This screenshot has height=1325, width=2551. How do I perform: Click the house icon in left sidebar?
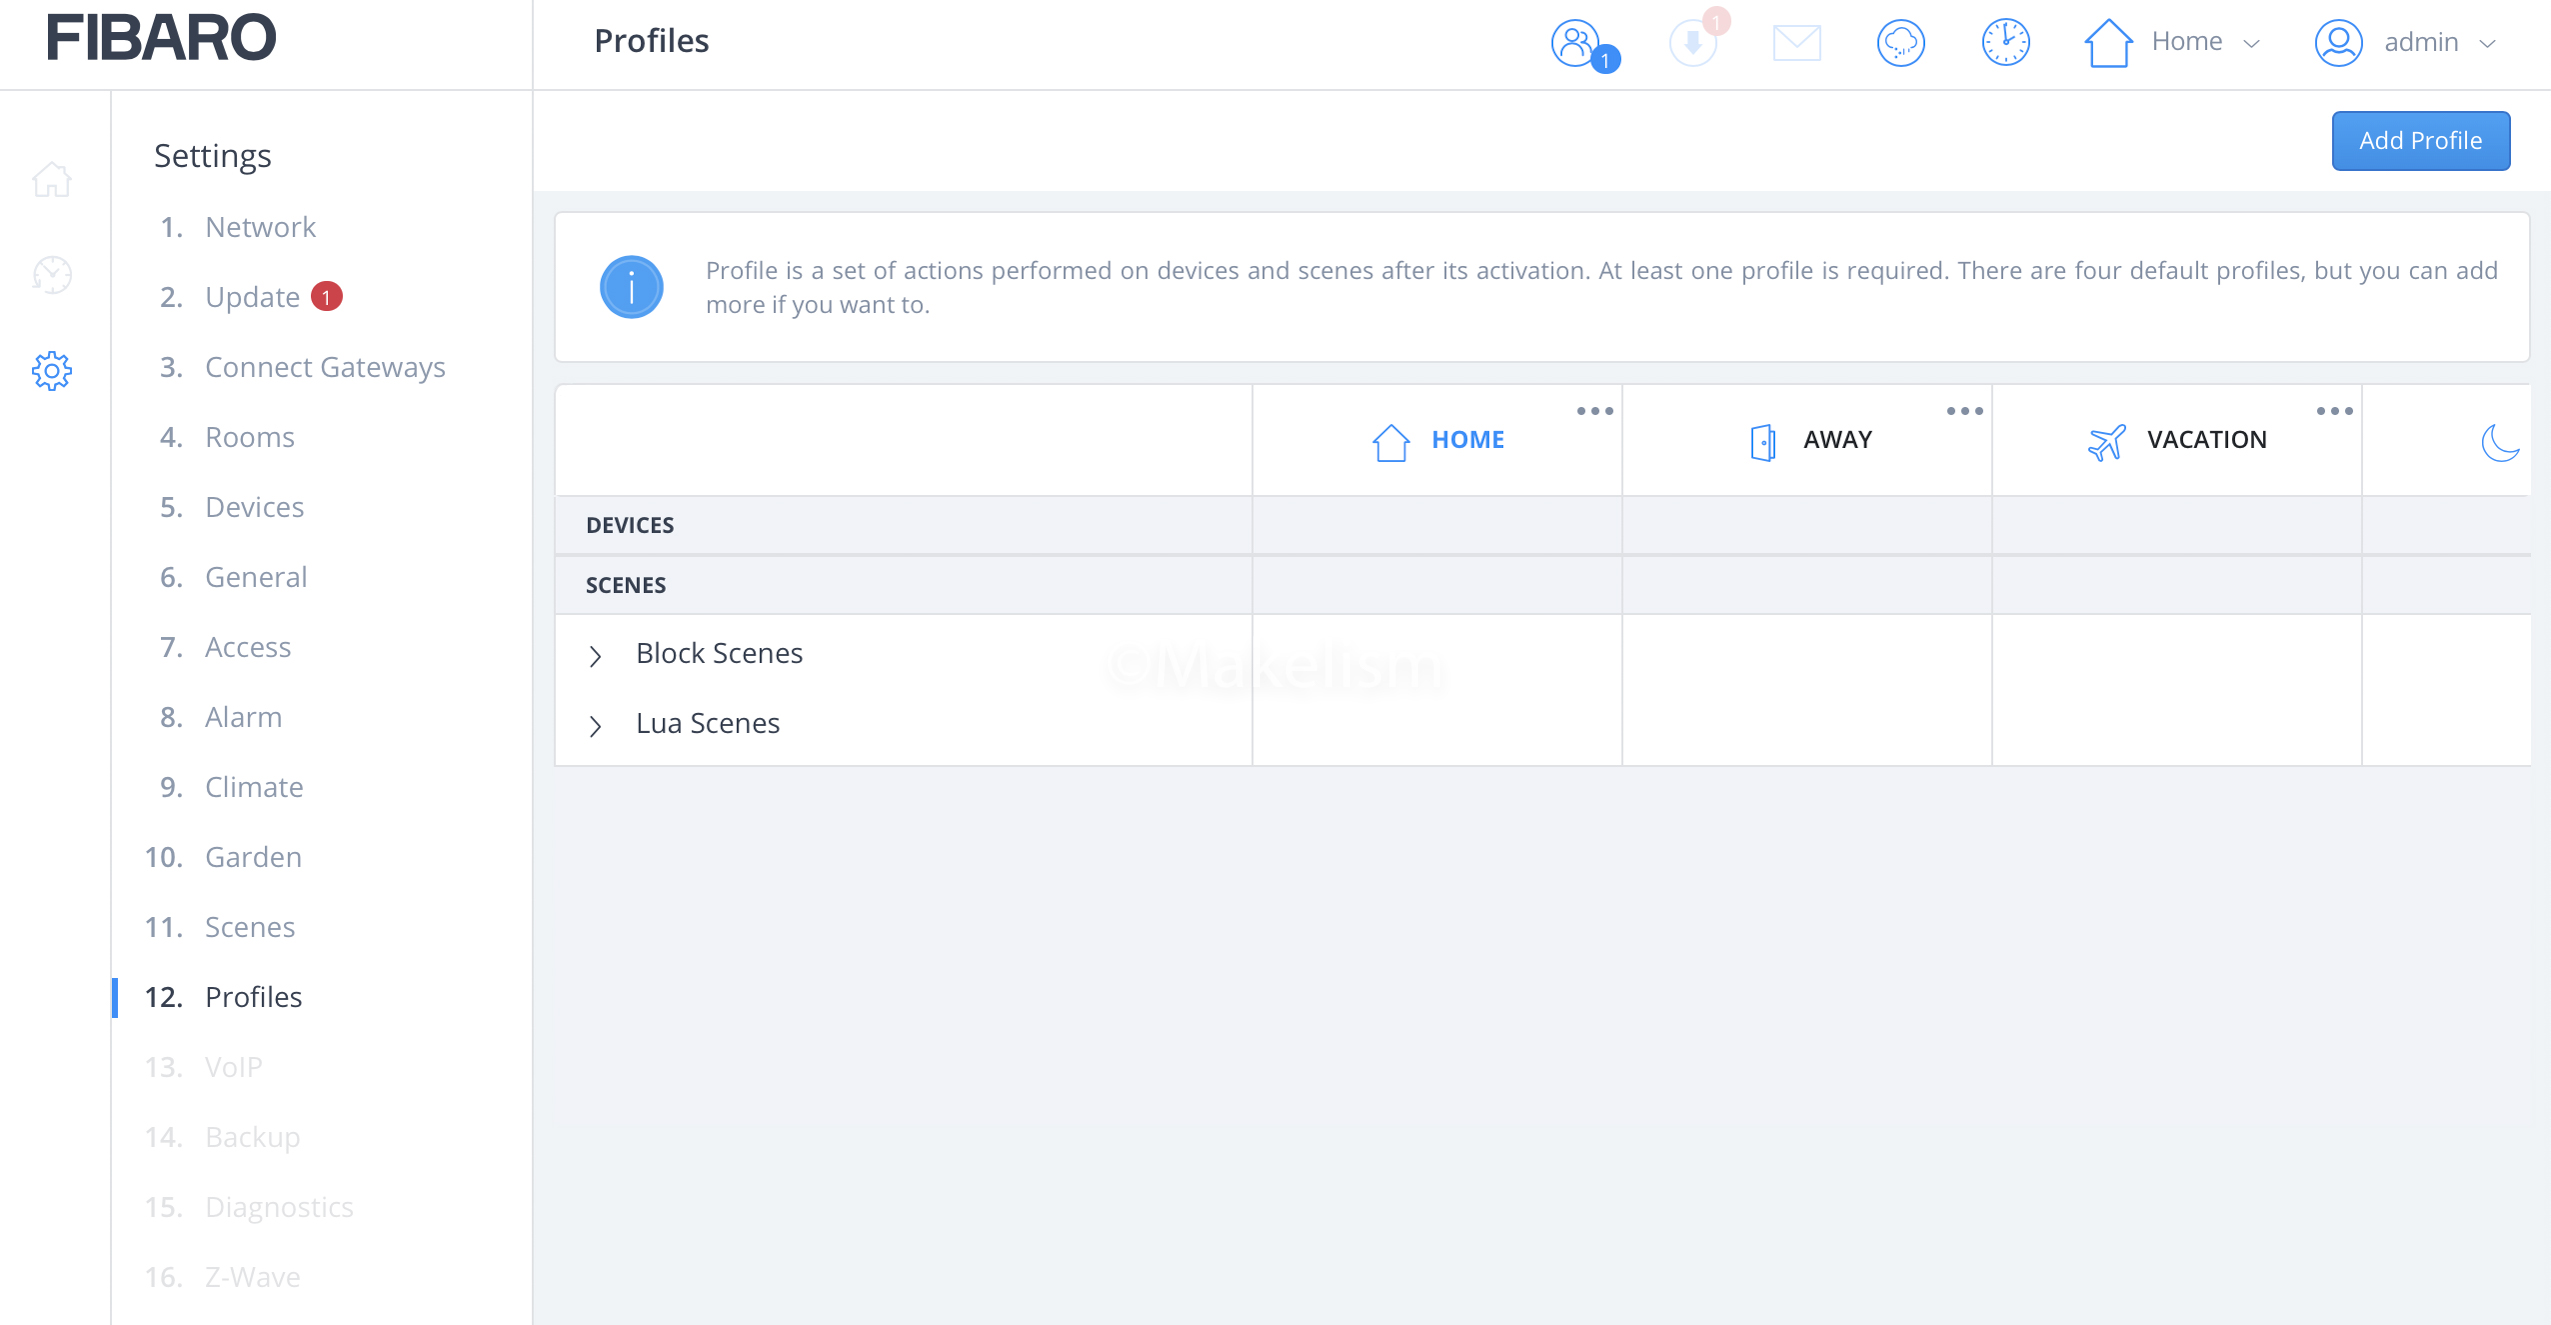(x=52, y=180)
